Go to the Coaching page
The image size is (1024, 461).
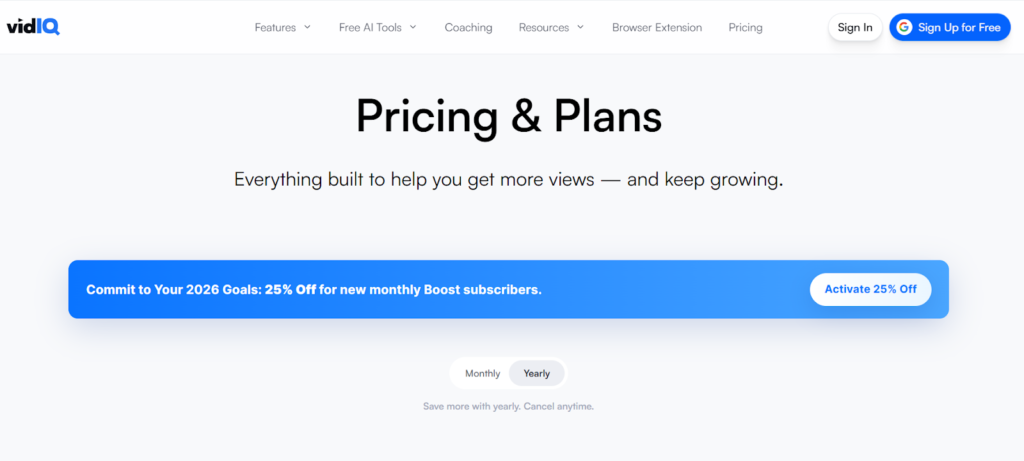point(468,27)
